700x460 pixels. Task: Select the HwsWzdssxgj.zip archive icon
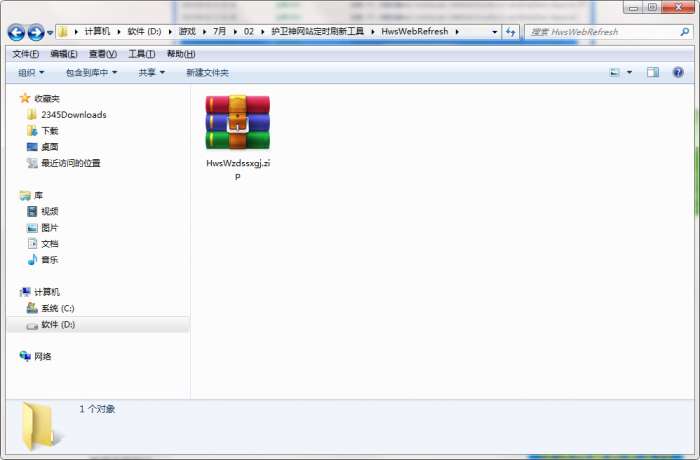click(x=238, y=122)
